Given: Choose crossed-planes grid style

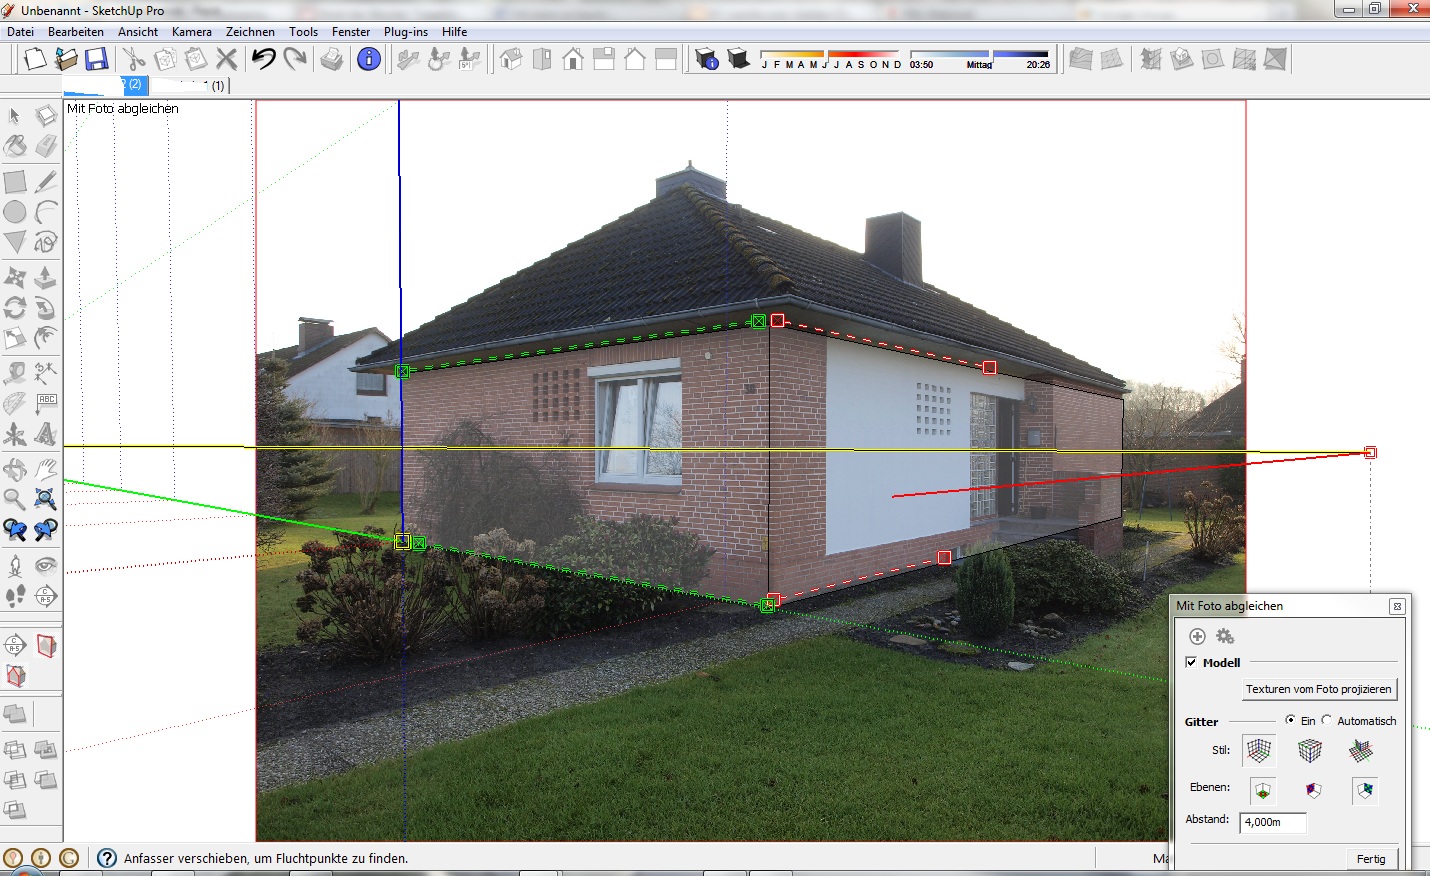Looking at the screenshot, I should [1361, 750].
